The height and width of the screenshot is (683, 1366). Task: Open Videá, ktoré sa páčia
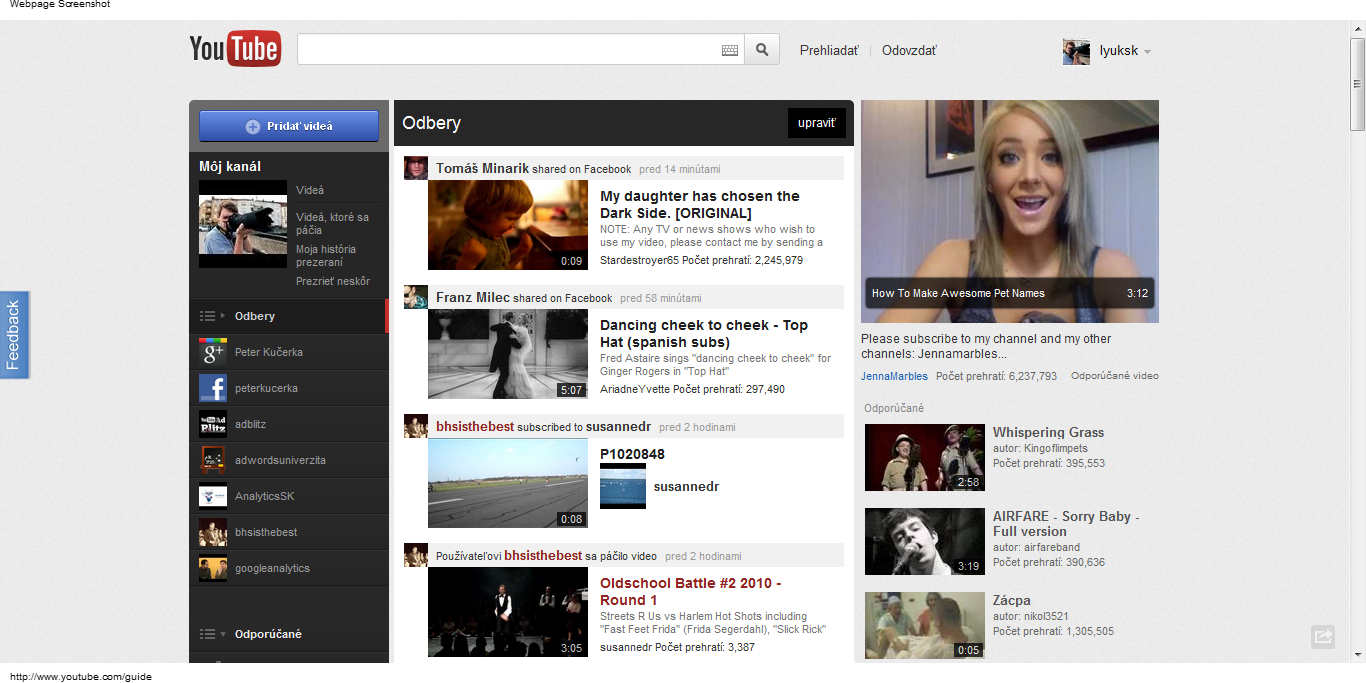coord(332,223)
